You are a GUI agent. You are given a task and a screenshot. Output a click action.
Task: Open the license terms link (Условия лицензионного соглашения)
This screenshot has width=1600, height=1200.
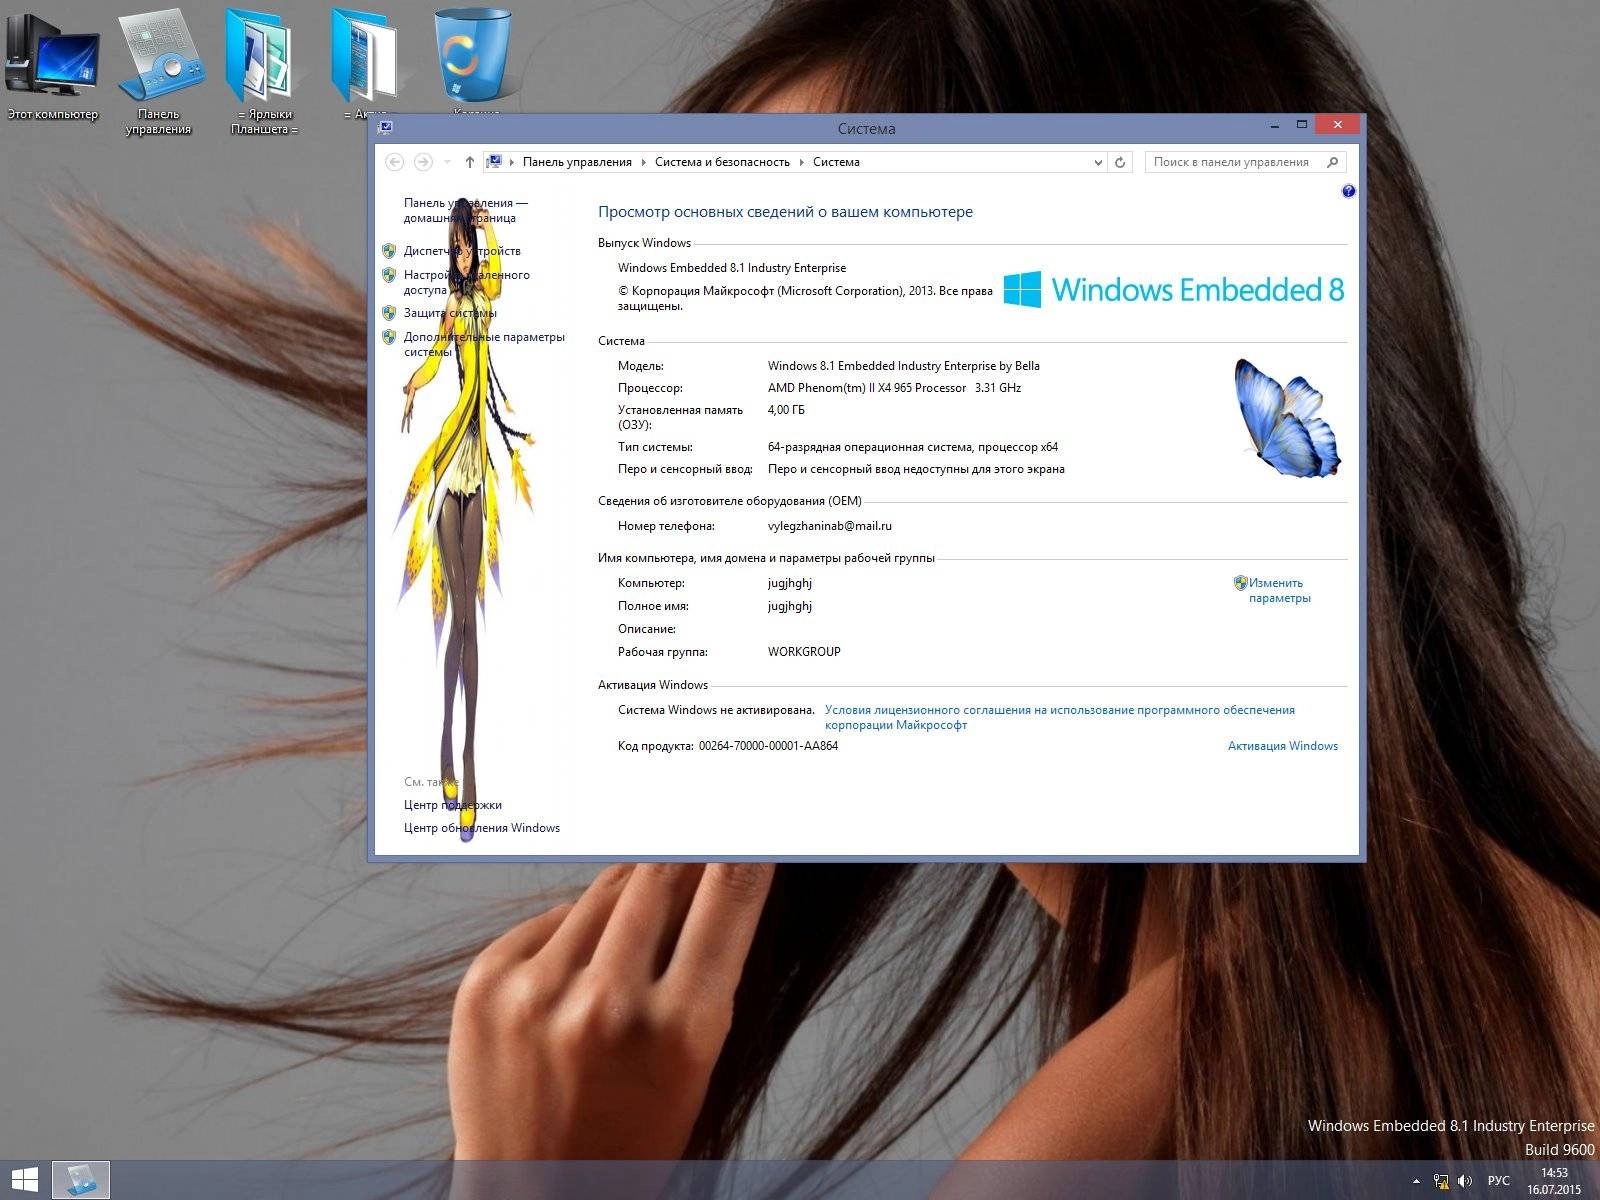(x=1059, y=717)
